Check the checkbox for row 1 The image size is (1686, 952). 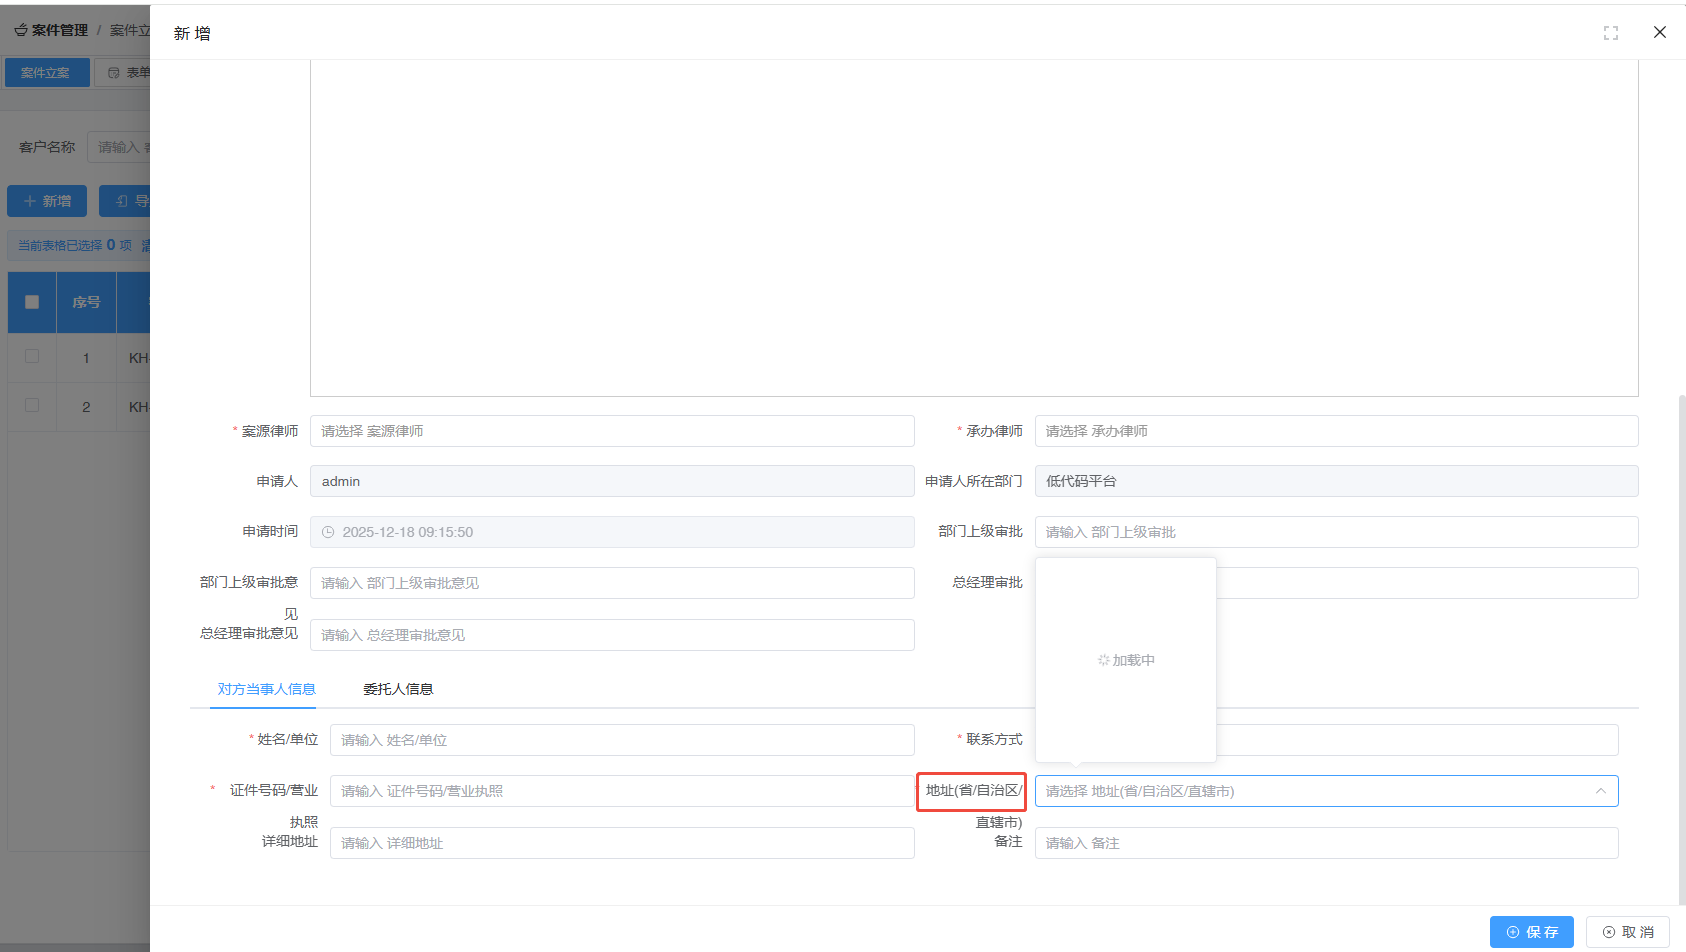pos(32,357)
